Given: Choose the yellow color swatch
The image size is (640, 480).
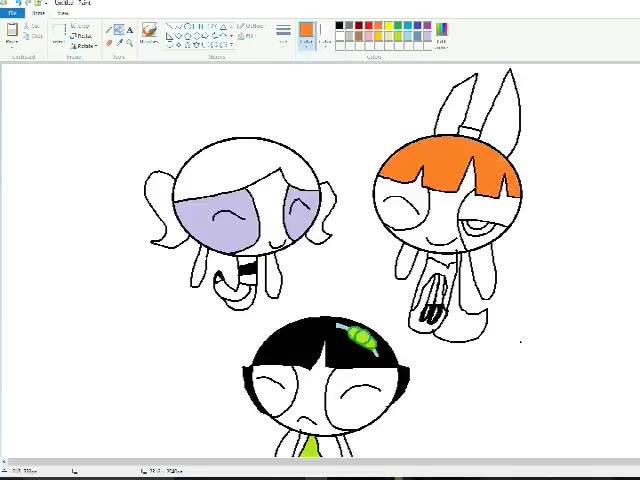Looking at the screenshot, I should 388,26.
